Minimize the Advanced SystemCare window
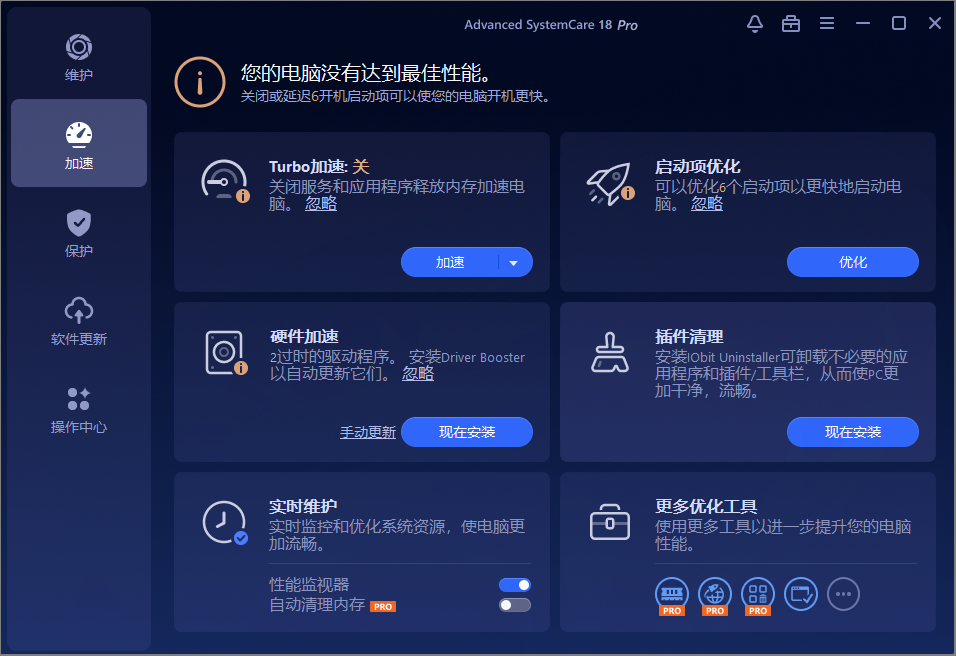956x656 pixels. point(863,23)
